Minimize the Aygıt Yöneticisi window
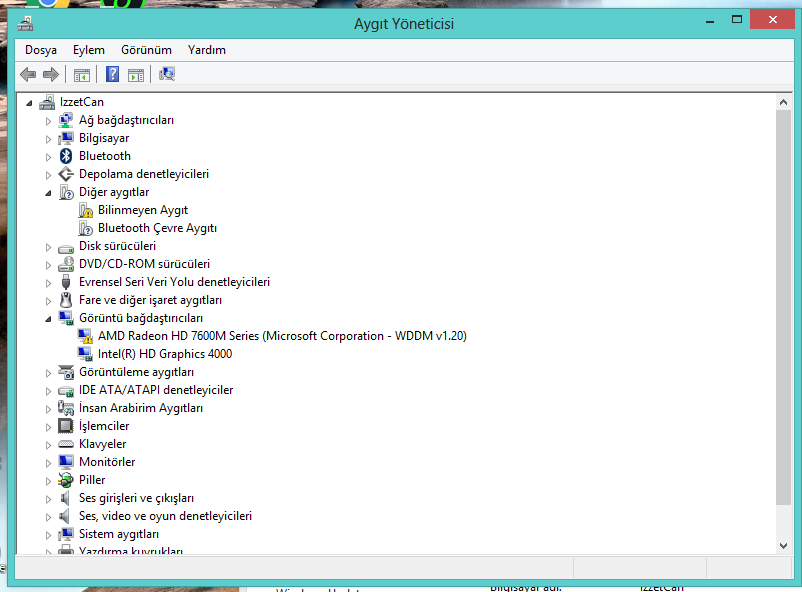802x592 pixels. point(710,20)
